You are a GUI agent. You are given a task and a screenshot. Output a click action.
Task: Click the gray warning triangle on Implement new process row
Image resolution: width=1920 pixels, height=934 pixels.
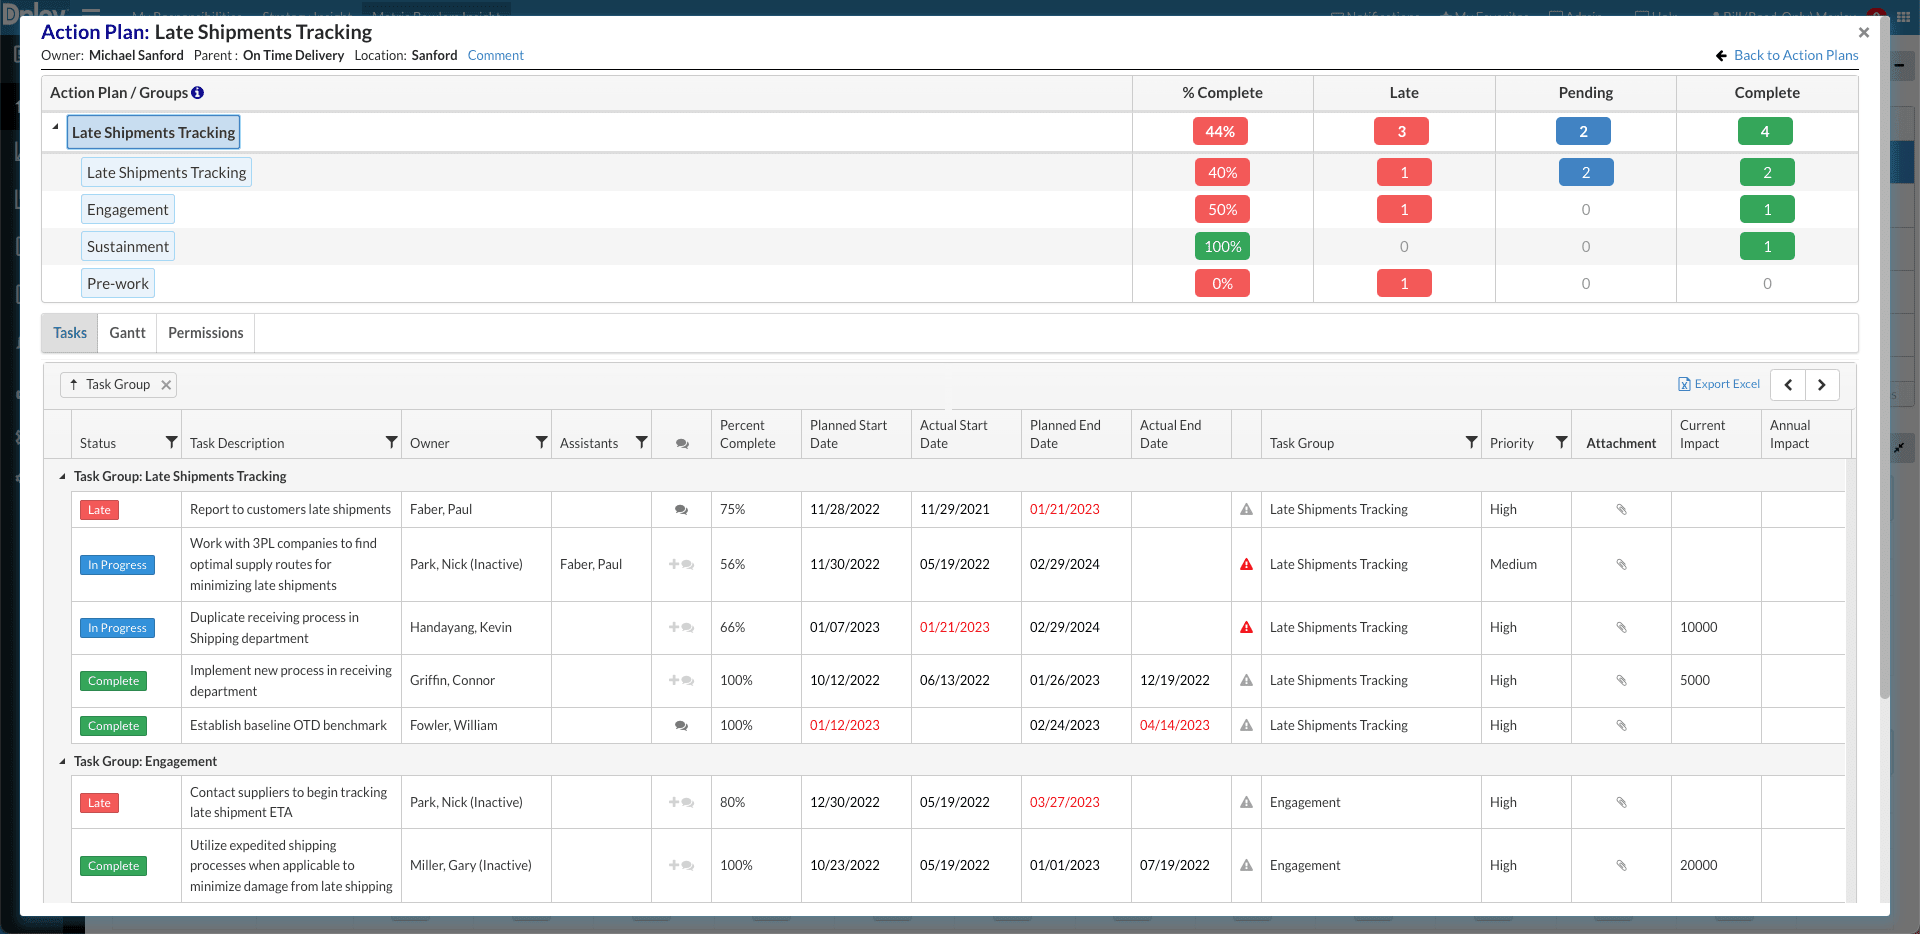pos(1245,681)
